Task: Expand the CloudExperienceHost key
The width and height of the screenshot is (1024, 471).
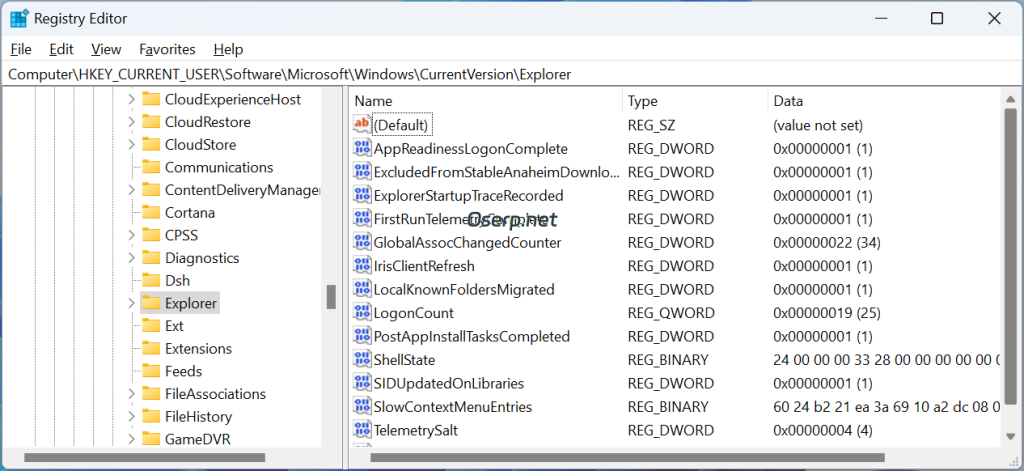Action: click(131, 99)
